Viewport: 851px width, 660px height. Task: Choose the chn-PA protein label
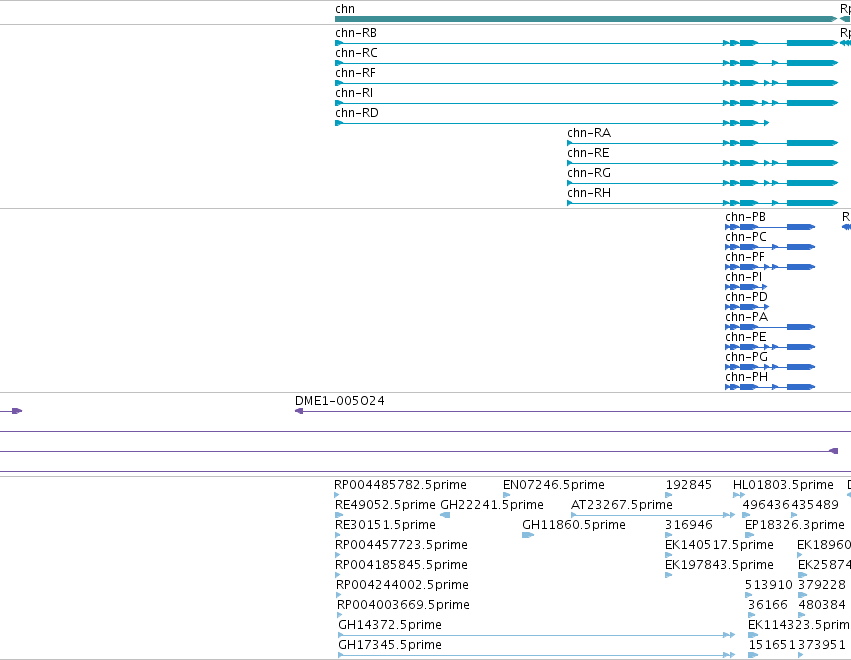tap(746, 317)
